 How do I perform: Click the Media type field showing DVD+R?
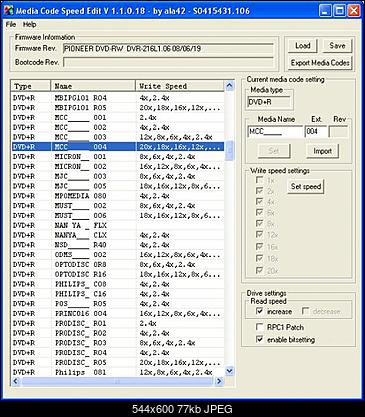tap(269, 102)
